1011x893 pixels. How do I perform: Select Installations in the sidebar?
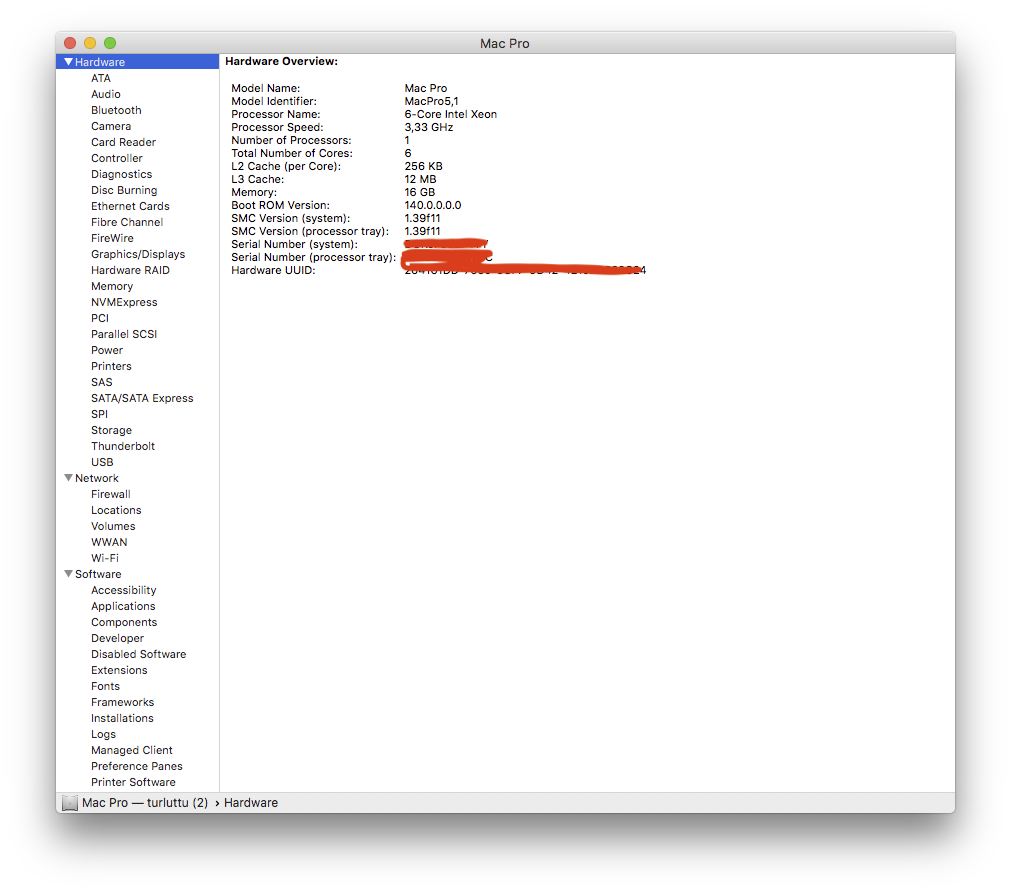[x=122, y=718]
